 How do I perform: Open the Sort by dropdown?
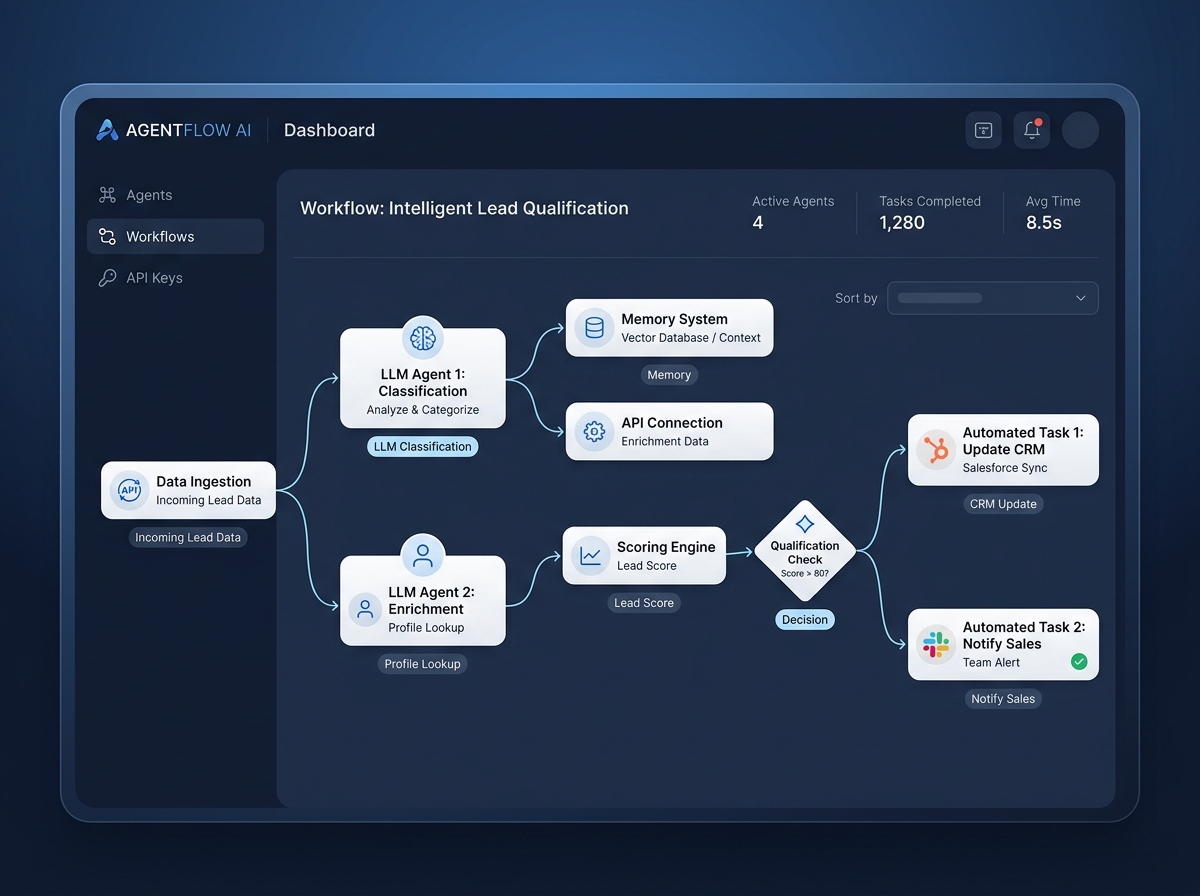click(x=993, y=298)
